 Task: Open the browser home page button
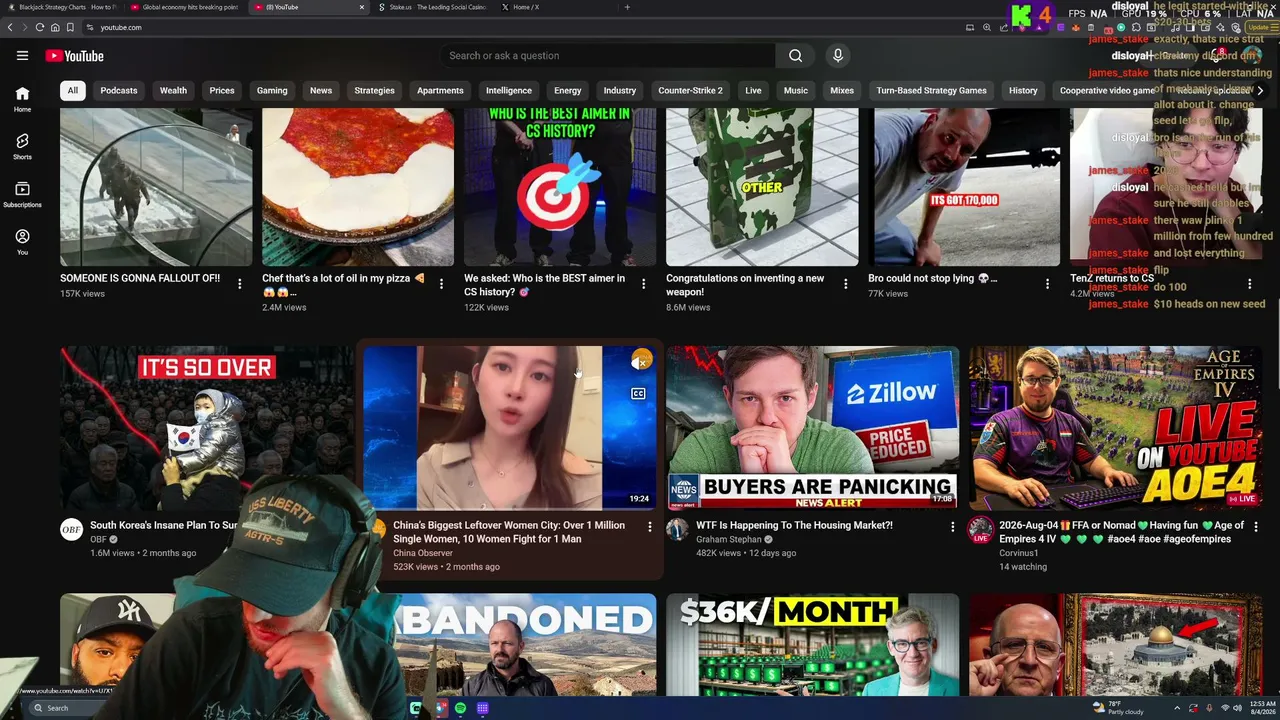coord(55,27)
